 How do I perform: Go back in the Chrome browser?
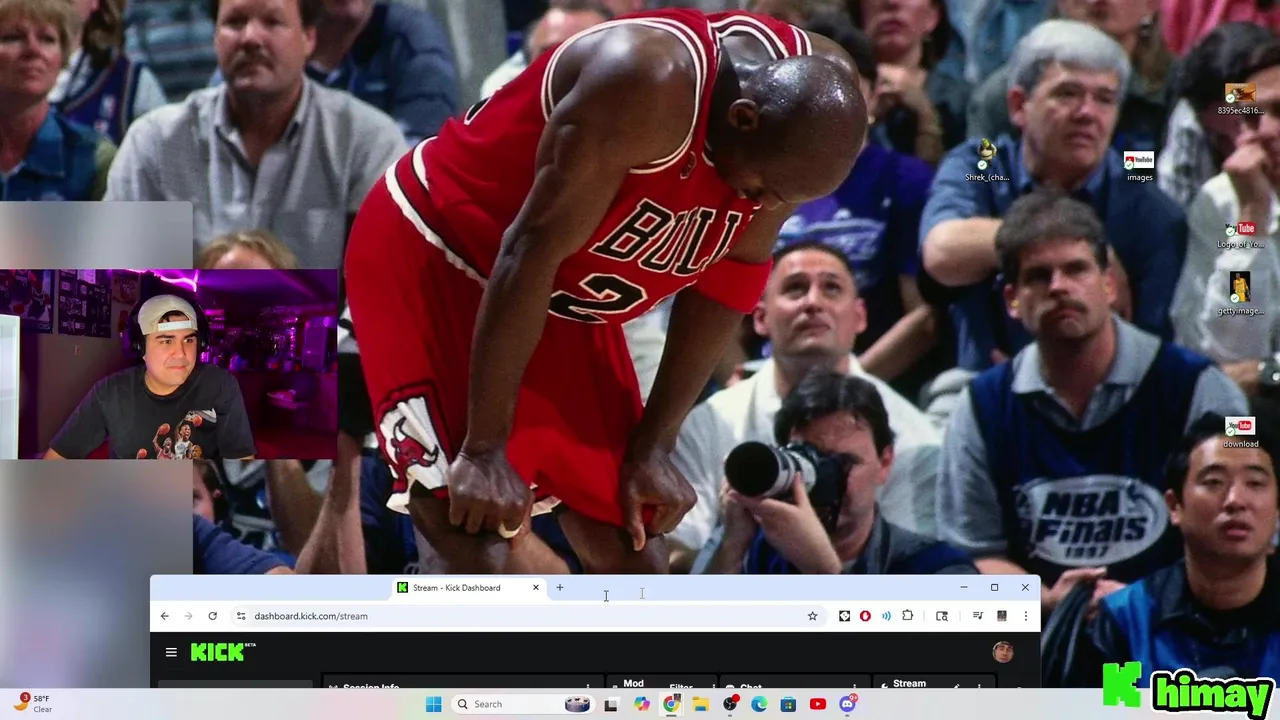pyautogui.click(x=165, y=616)
